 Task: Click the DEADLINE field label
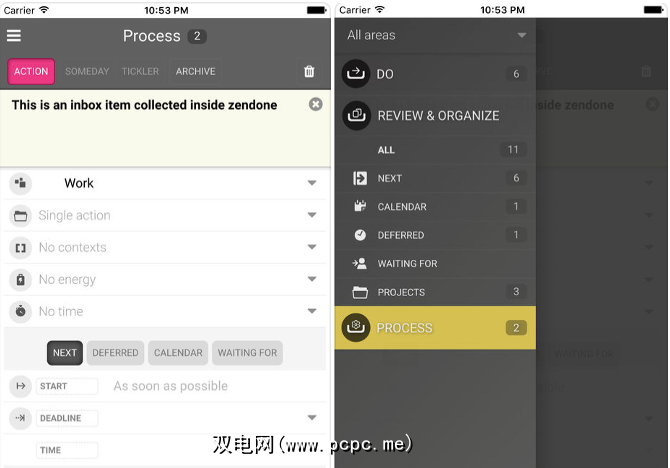tap(67, 418)
